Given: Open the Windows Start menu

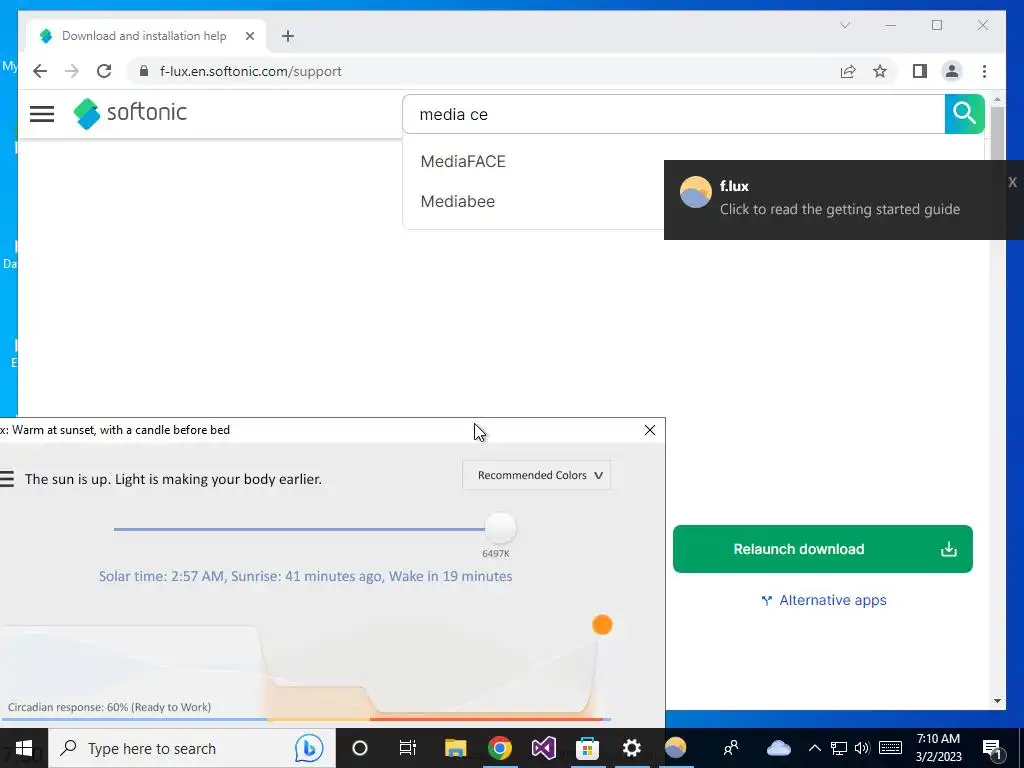Looking at the screenshot, I should [24, 748].
